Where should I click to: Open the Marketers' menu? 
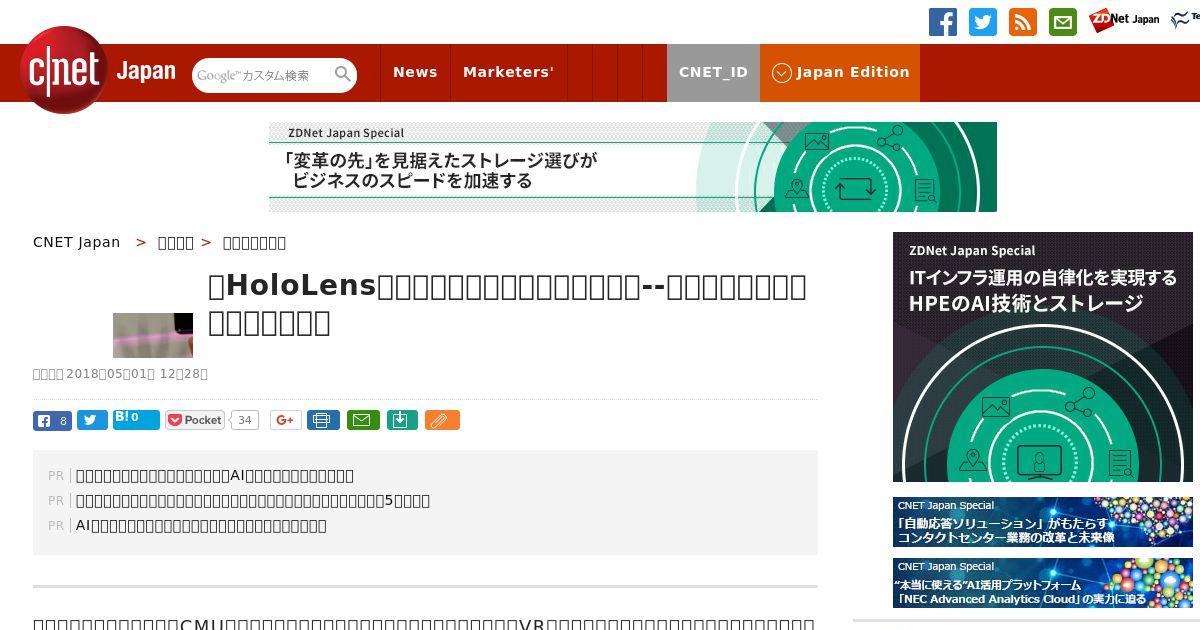(508, 73)
